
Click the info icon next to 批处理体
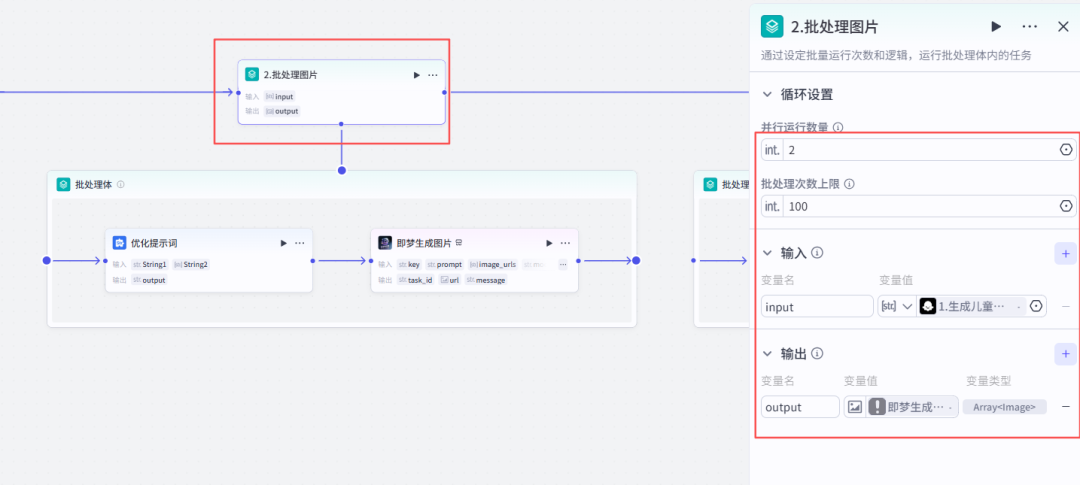coord(121,185)
